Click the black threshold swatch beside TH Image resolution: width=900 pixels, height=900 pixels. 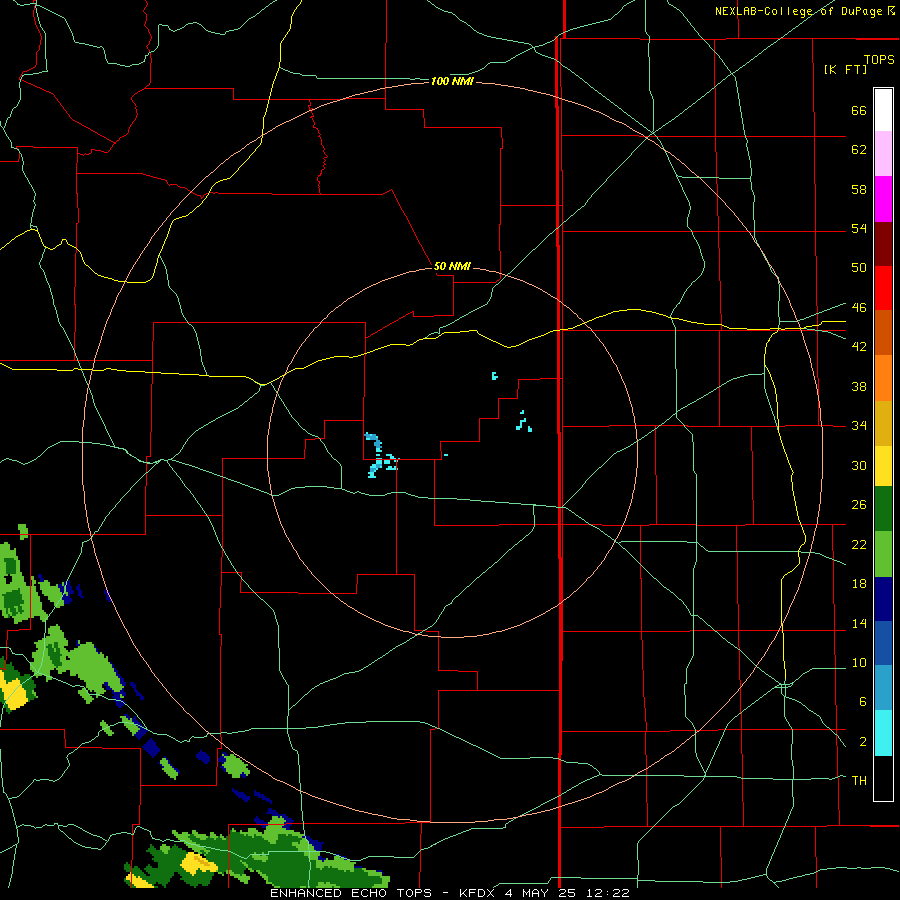(883, 778)
